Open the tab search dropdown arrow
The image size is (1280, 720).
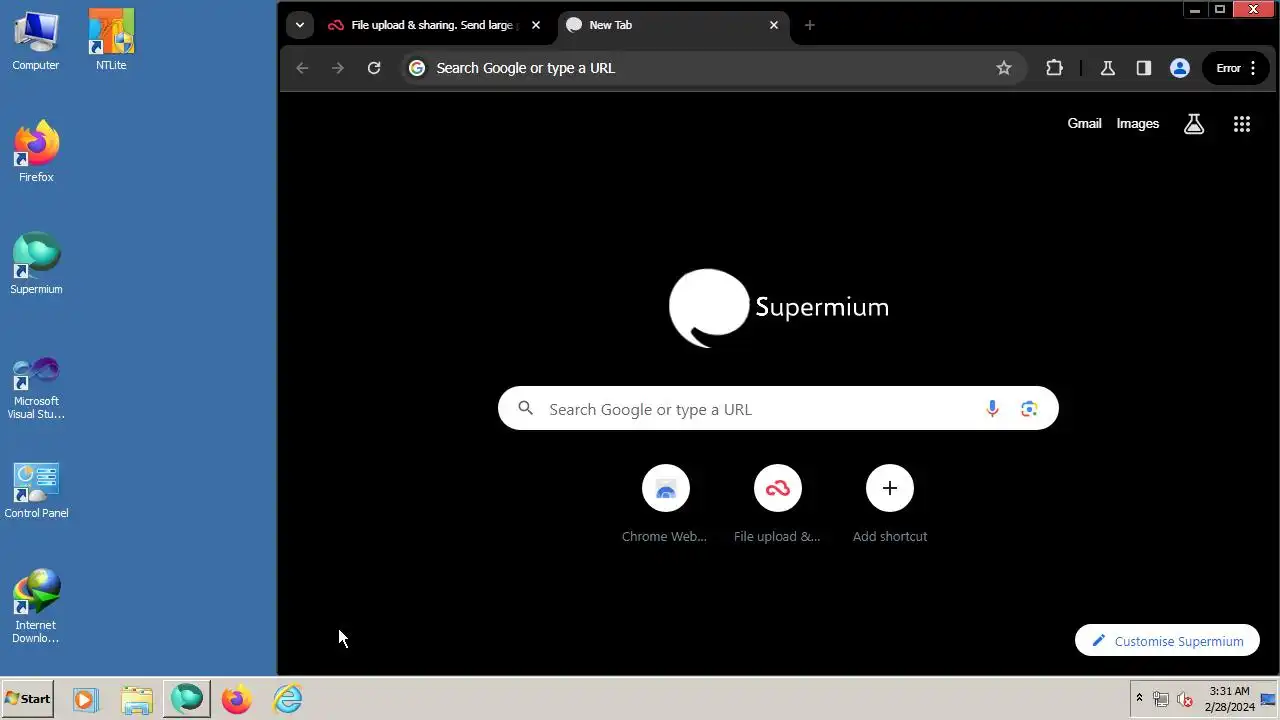(299, 25)
